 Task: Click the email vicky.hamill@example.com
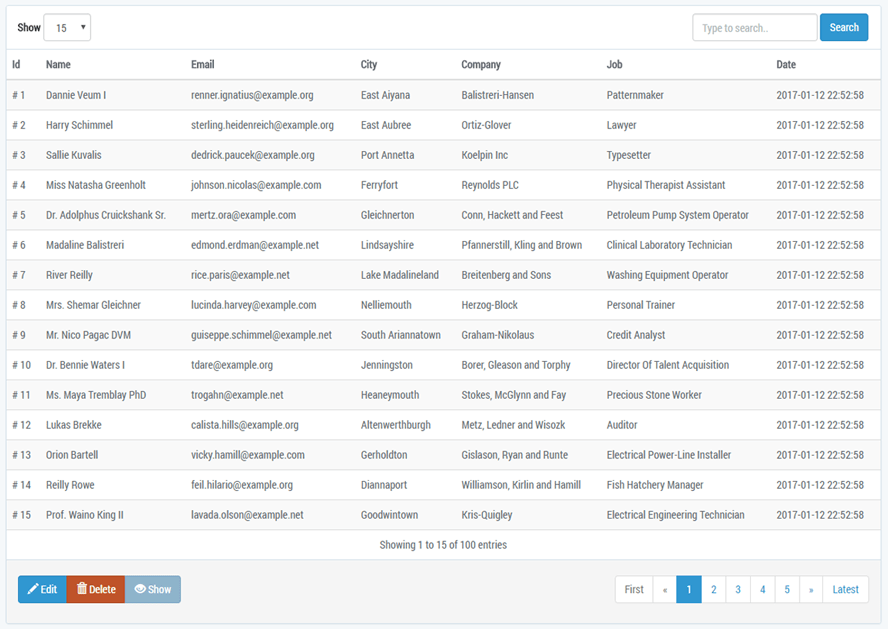[247, 455]
